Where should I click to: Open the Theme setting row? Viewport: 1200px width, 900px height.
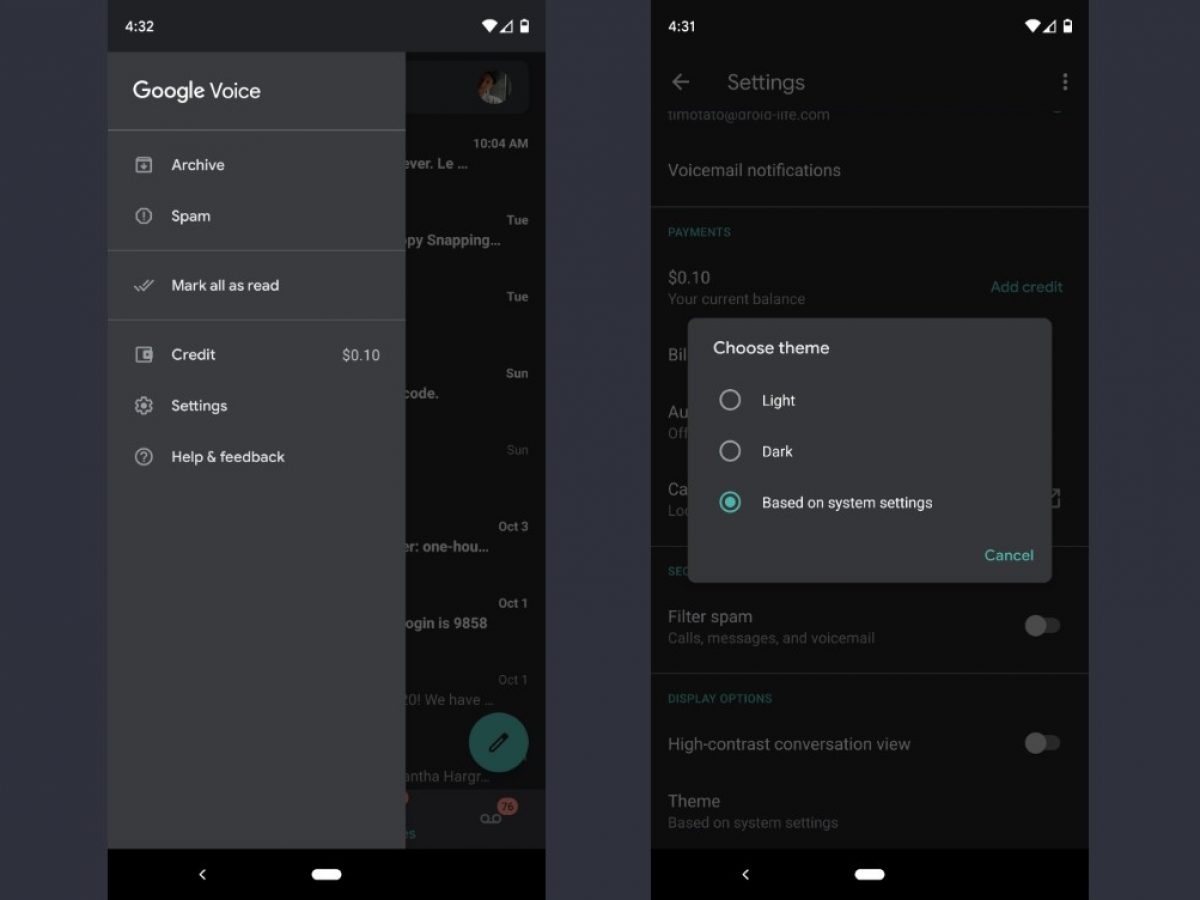coord(870,811)
